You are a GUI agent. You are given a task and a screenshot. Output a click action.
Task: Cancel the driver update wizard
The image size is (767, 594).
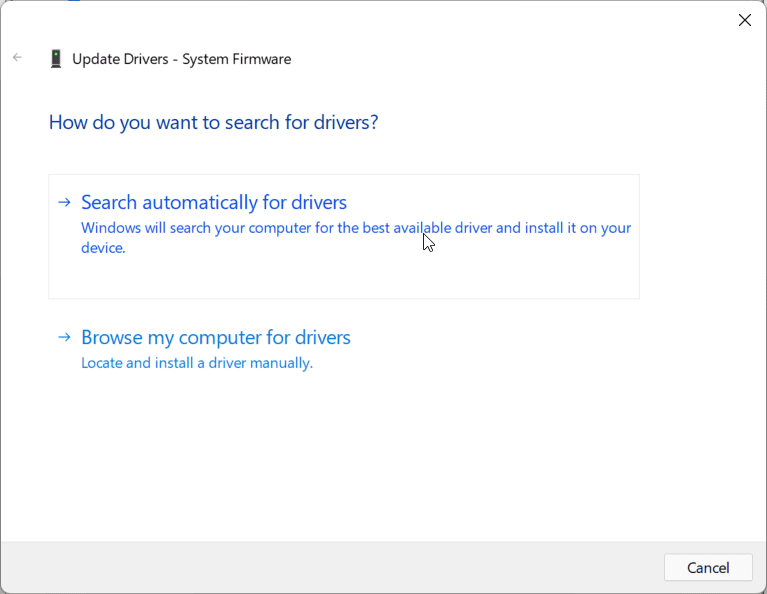pyautogui.click(x=708, y=568)
